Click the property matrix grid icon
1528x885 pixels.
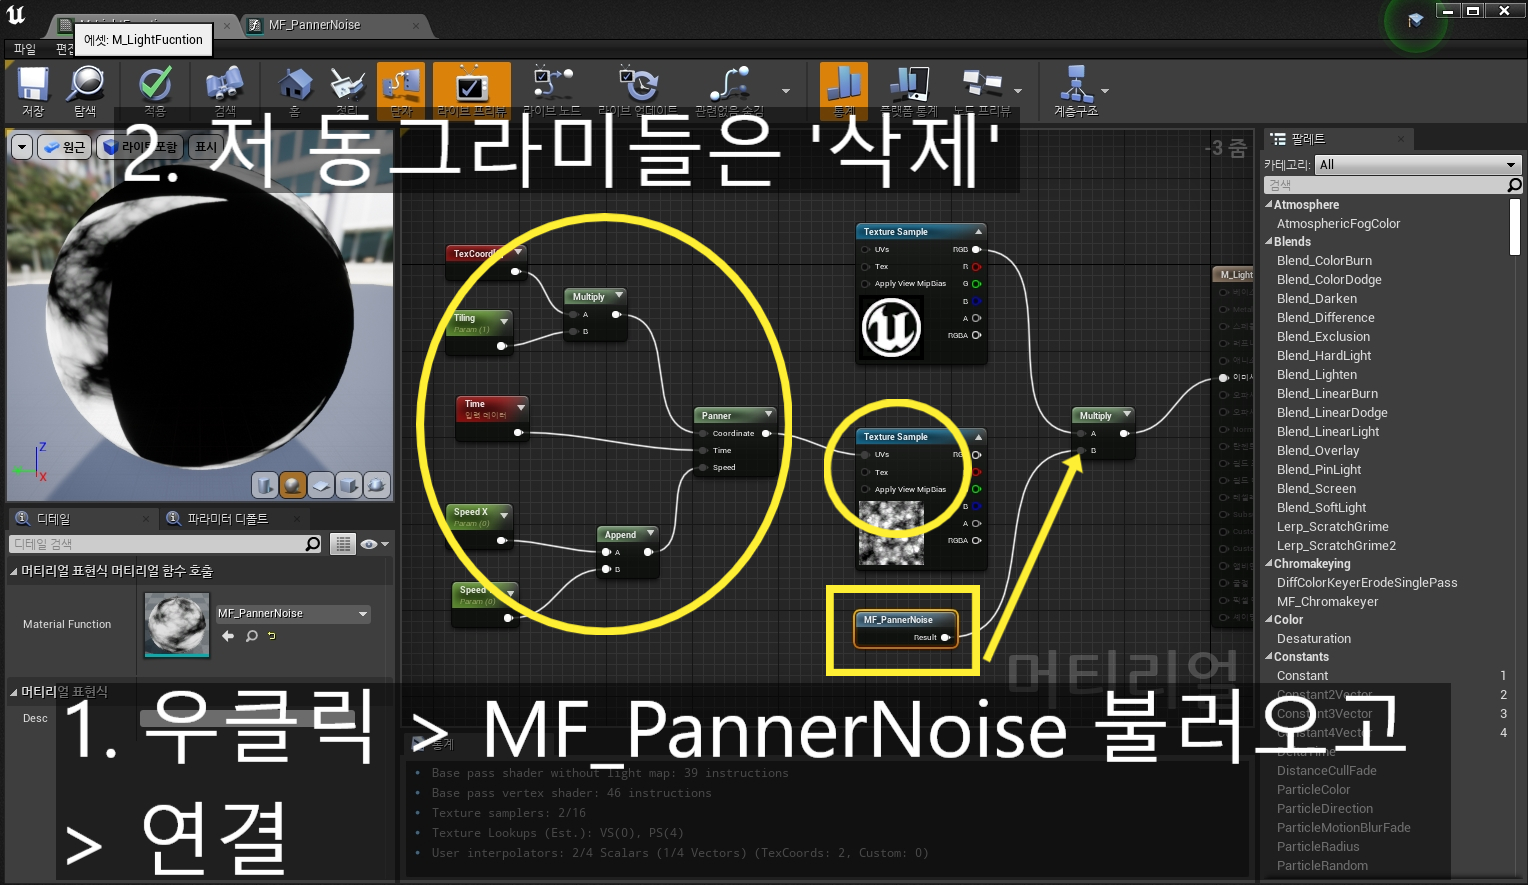click(343, 544)
